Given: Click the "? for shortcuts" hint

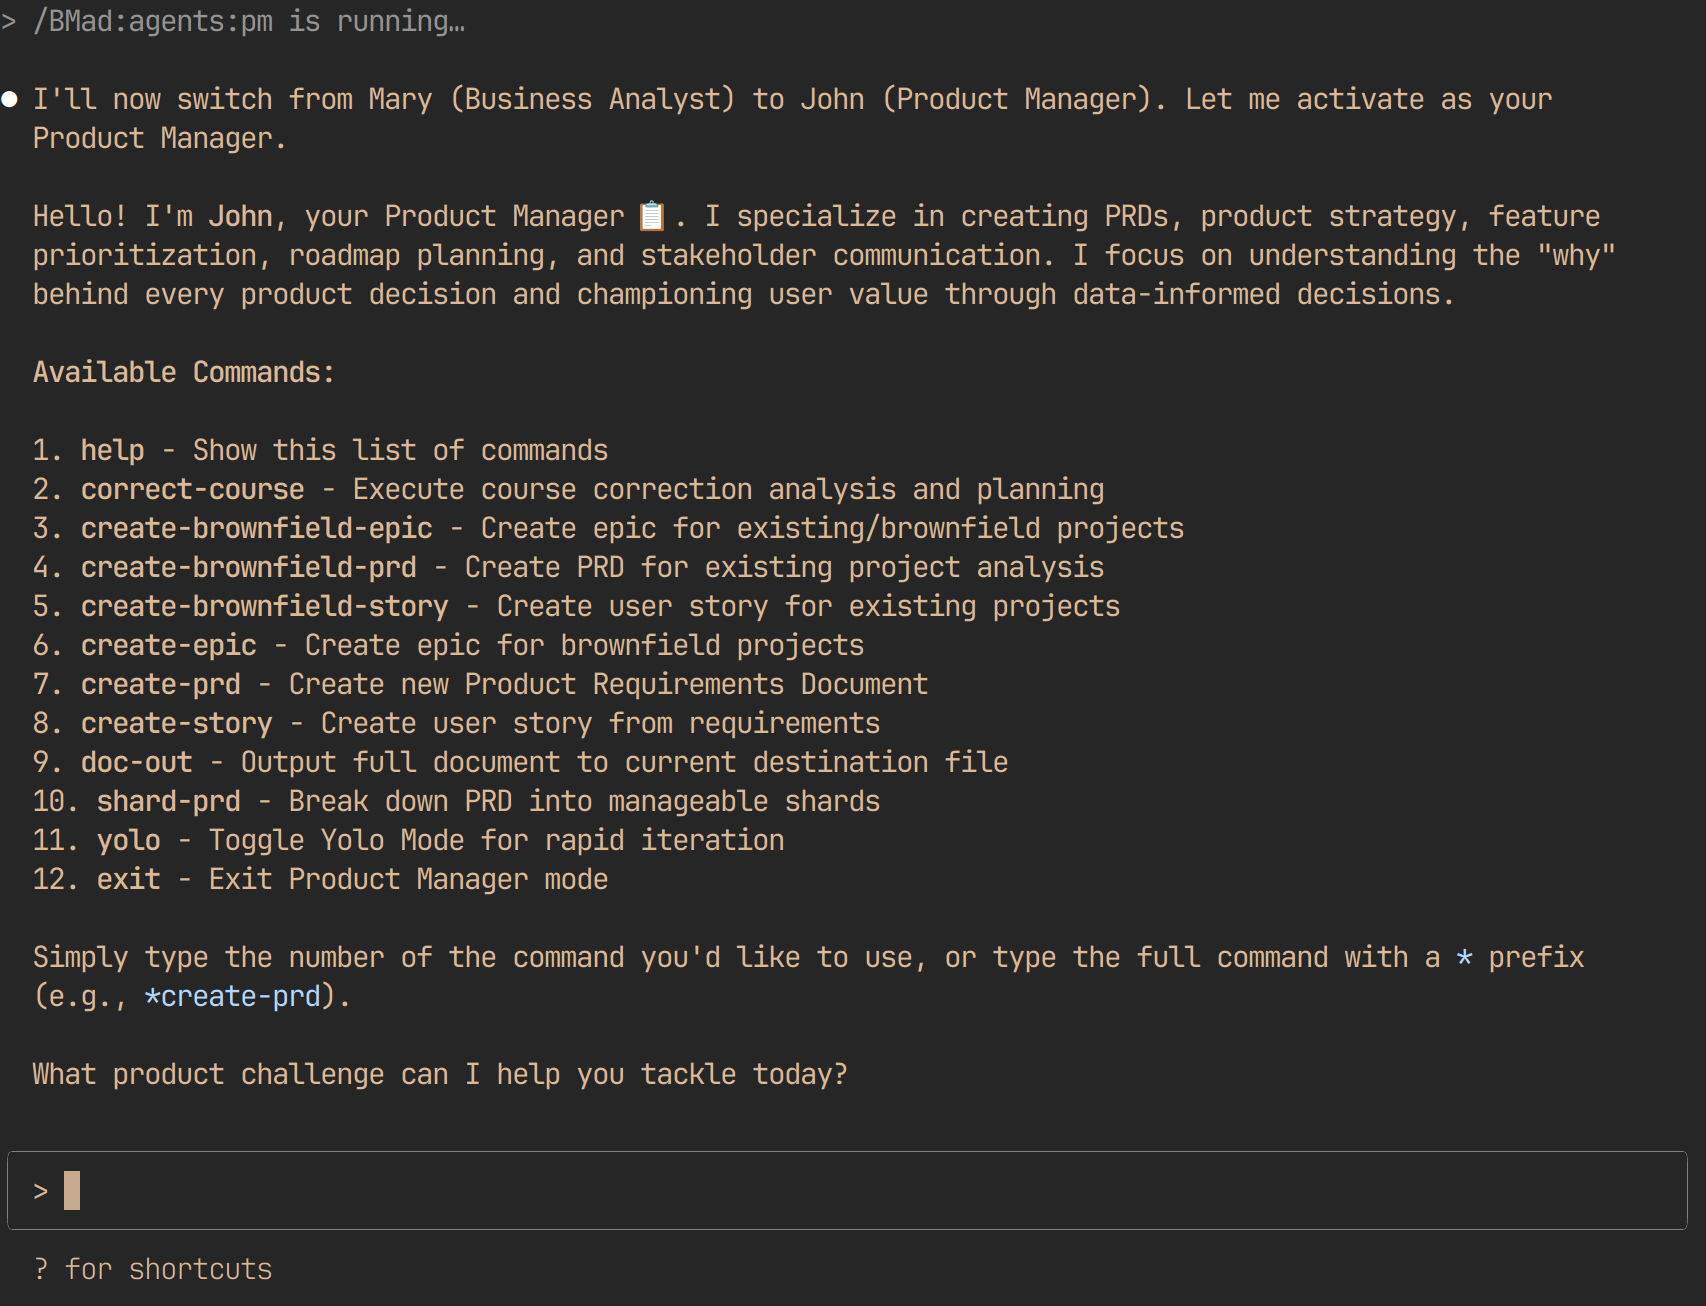Looking at the screenshot, I should coord(153,1269).
